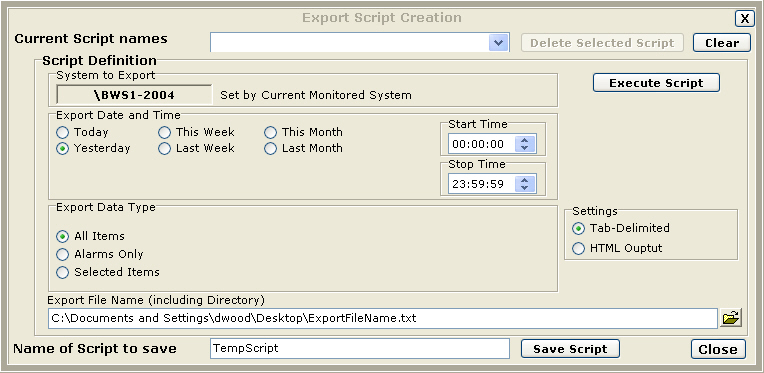Decrease Start Time with down arrow

click(x=524, y=148)
